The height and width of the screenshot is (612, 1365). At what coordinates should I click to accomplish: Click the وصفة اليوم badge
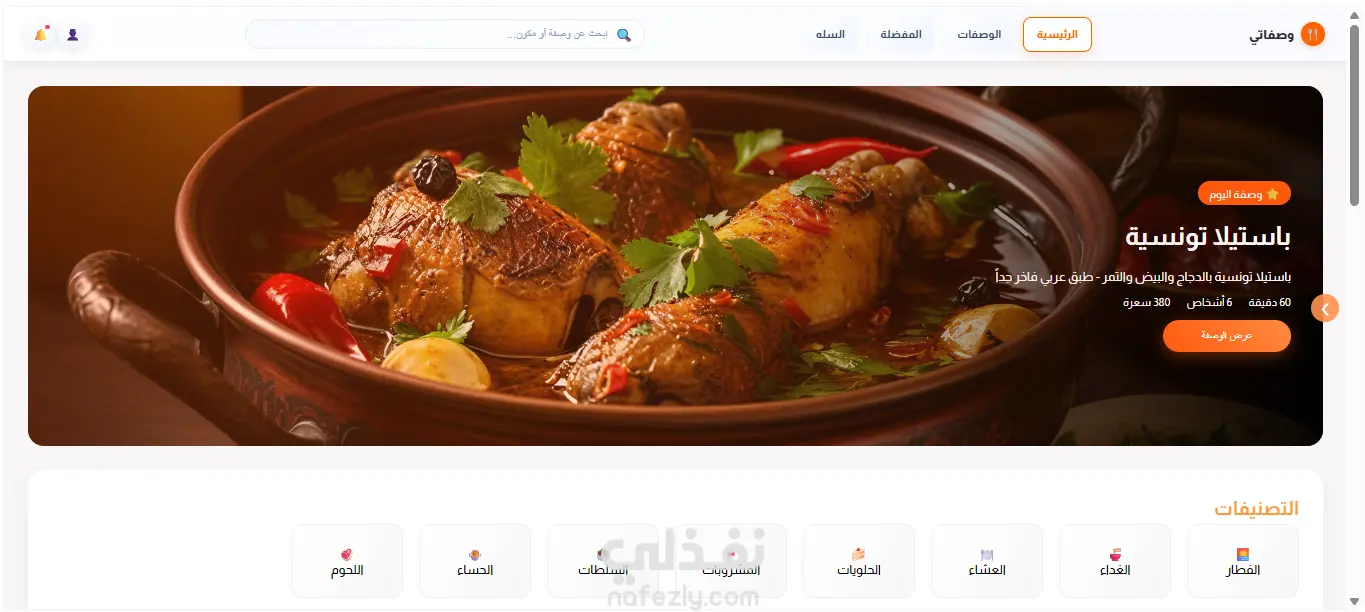[x=1244, y=193]
